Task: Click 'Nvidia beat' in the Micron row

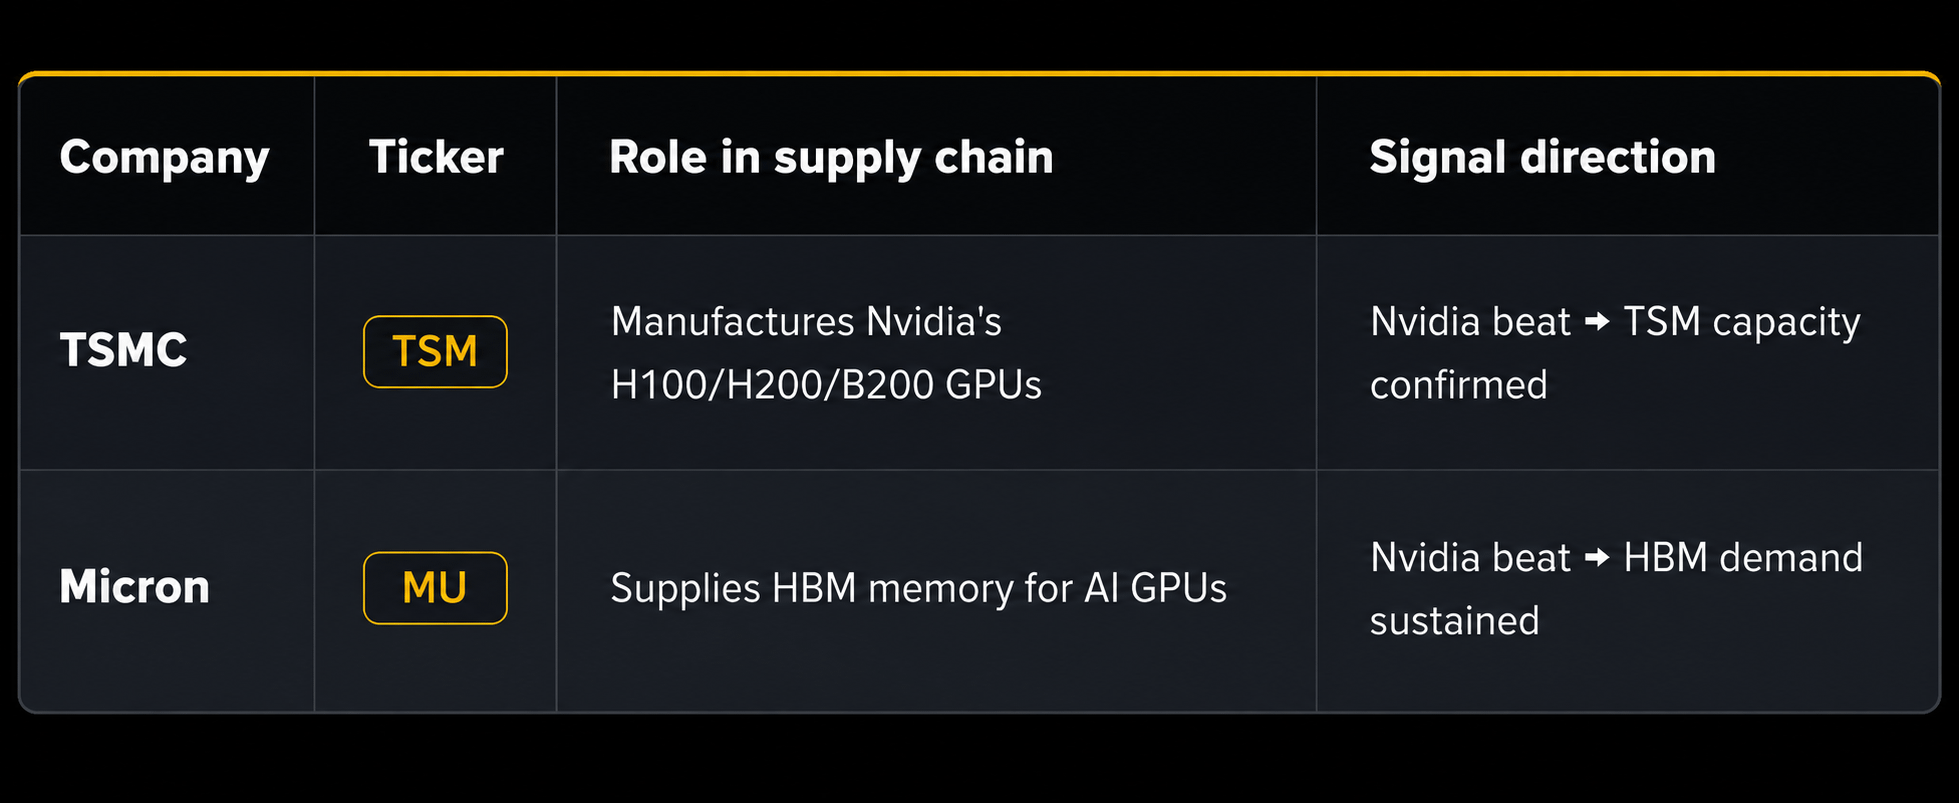Action: [1470, 558]
